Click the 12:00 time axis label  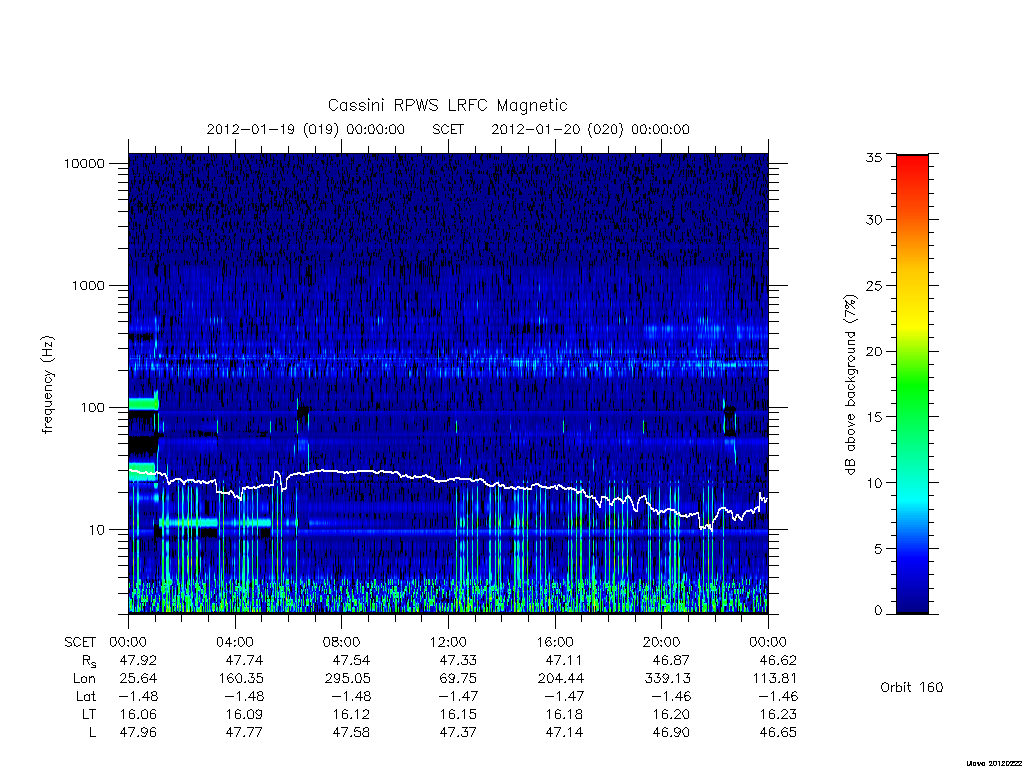tap(448, 642)
